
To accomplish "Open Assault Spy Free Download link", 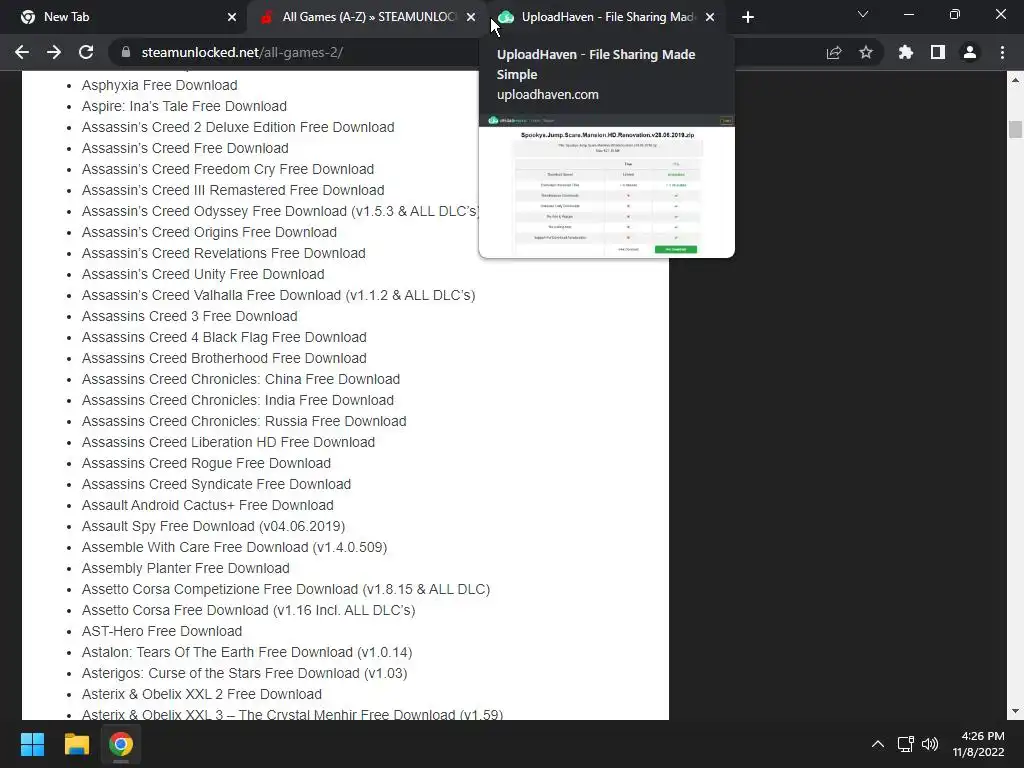I will click(214, 526).
